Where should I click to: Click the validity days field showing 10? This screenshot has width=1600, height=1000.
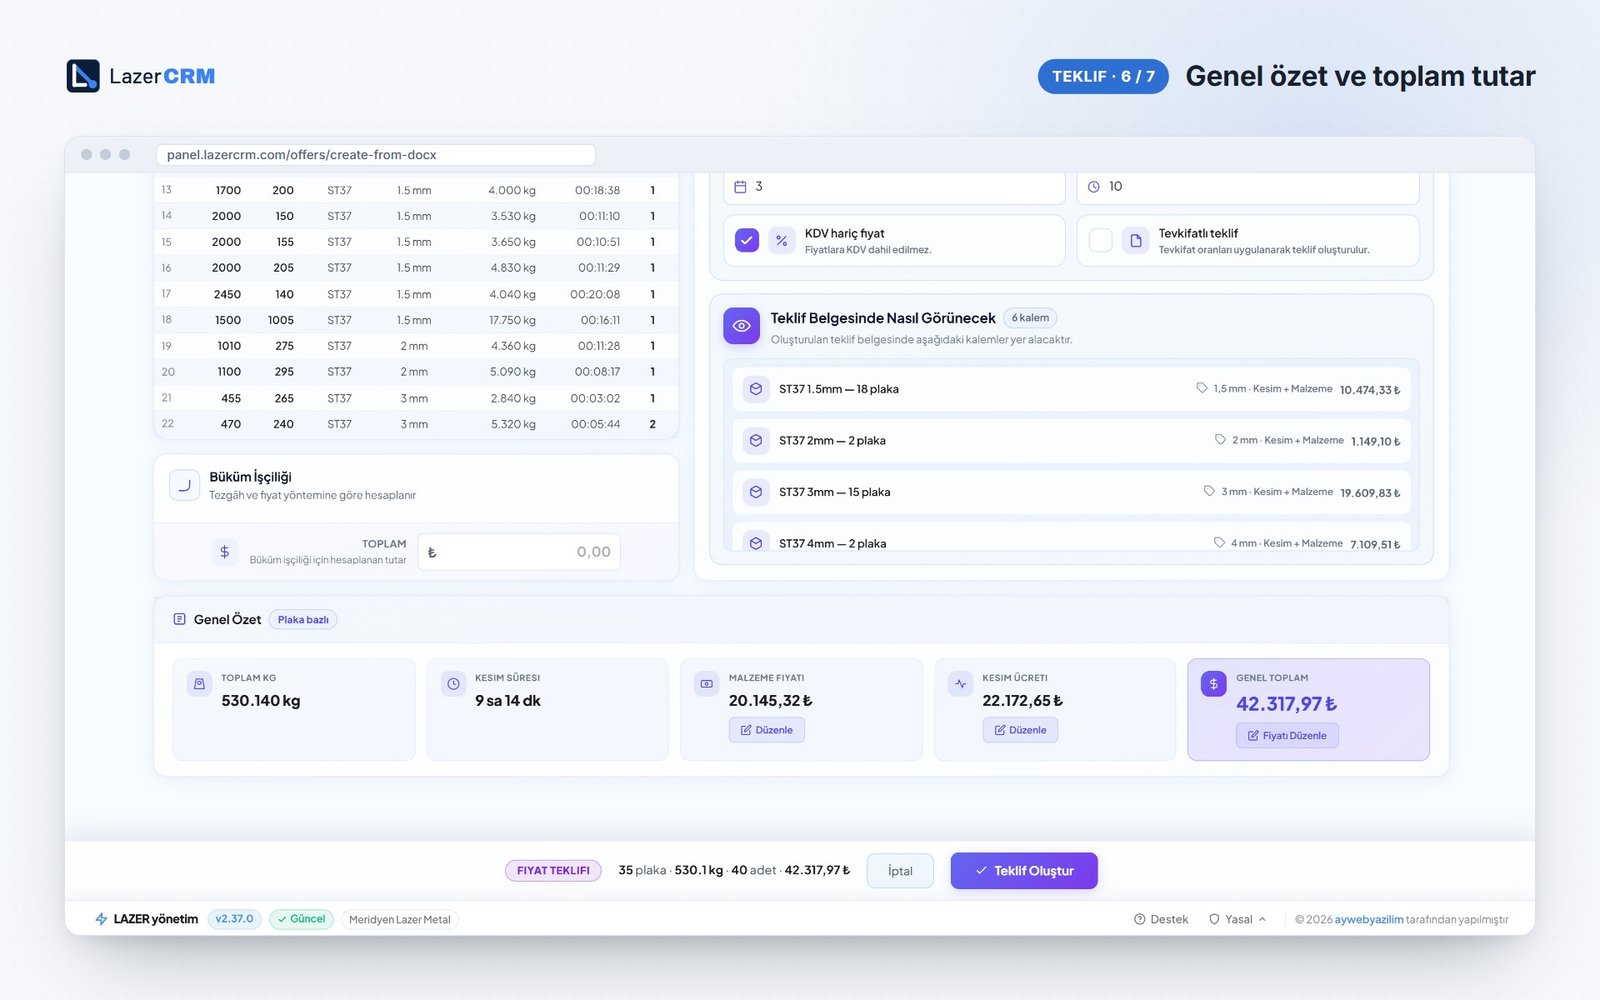click(1248, 187)
